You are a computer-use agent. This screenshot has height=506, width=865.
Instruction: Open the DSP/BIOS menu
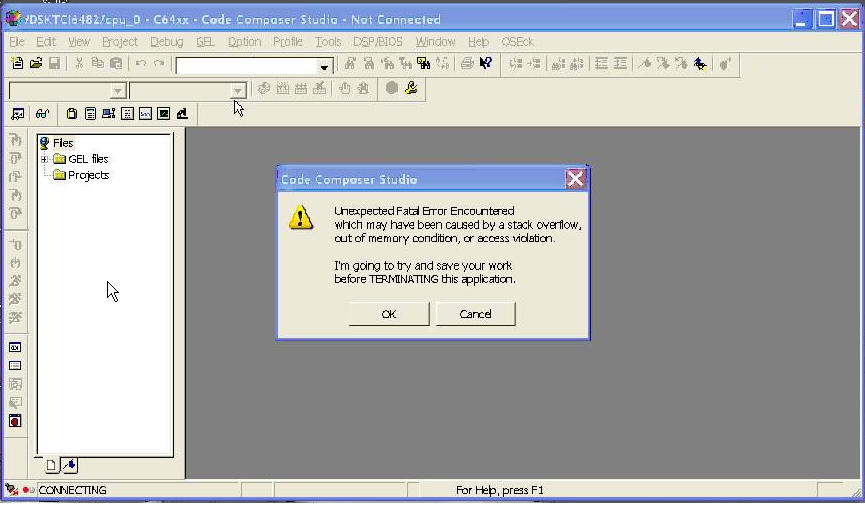[378, 42]
